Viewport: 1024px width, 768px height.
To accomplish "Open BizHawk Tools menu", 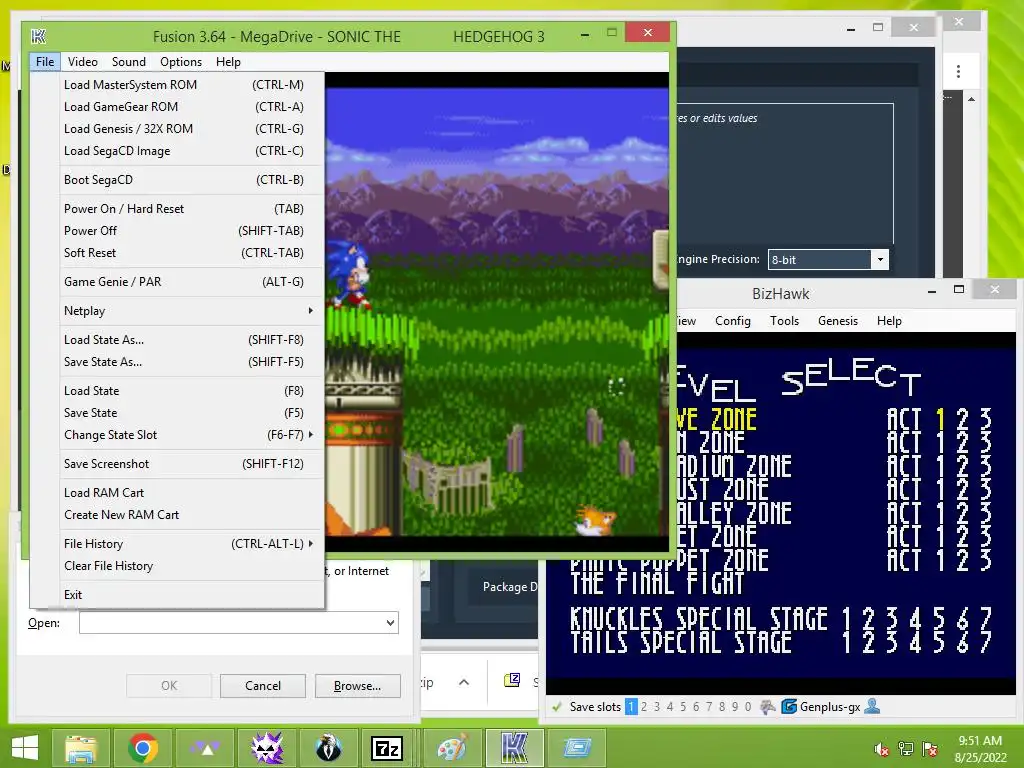I will pyautogui.click(x=784, y=321).
